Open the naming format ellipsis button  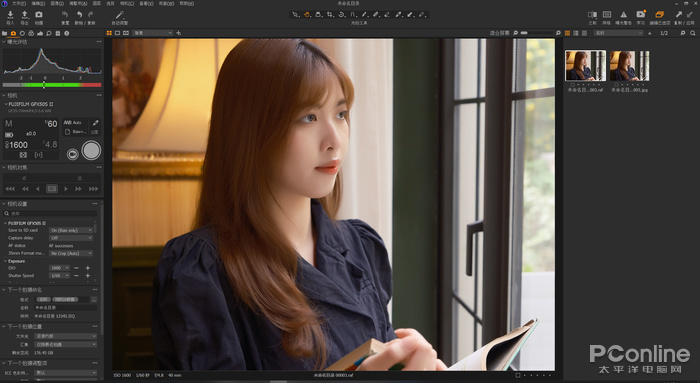click(94, 300)
